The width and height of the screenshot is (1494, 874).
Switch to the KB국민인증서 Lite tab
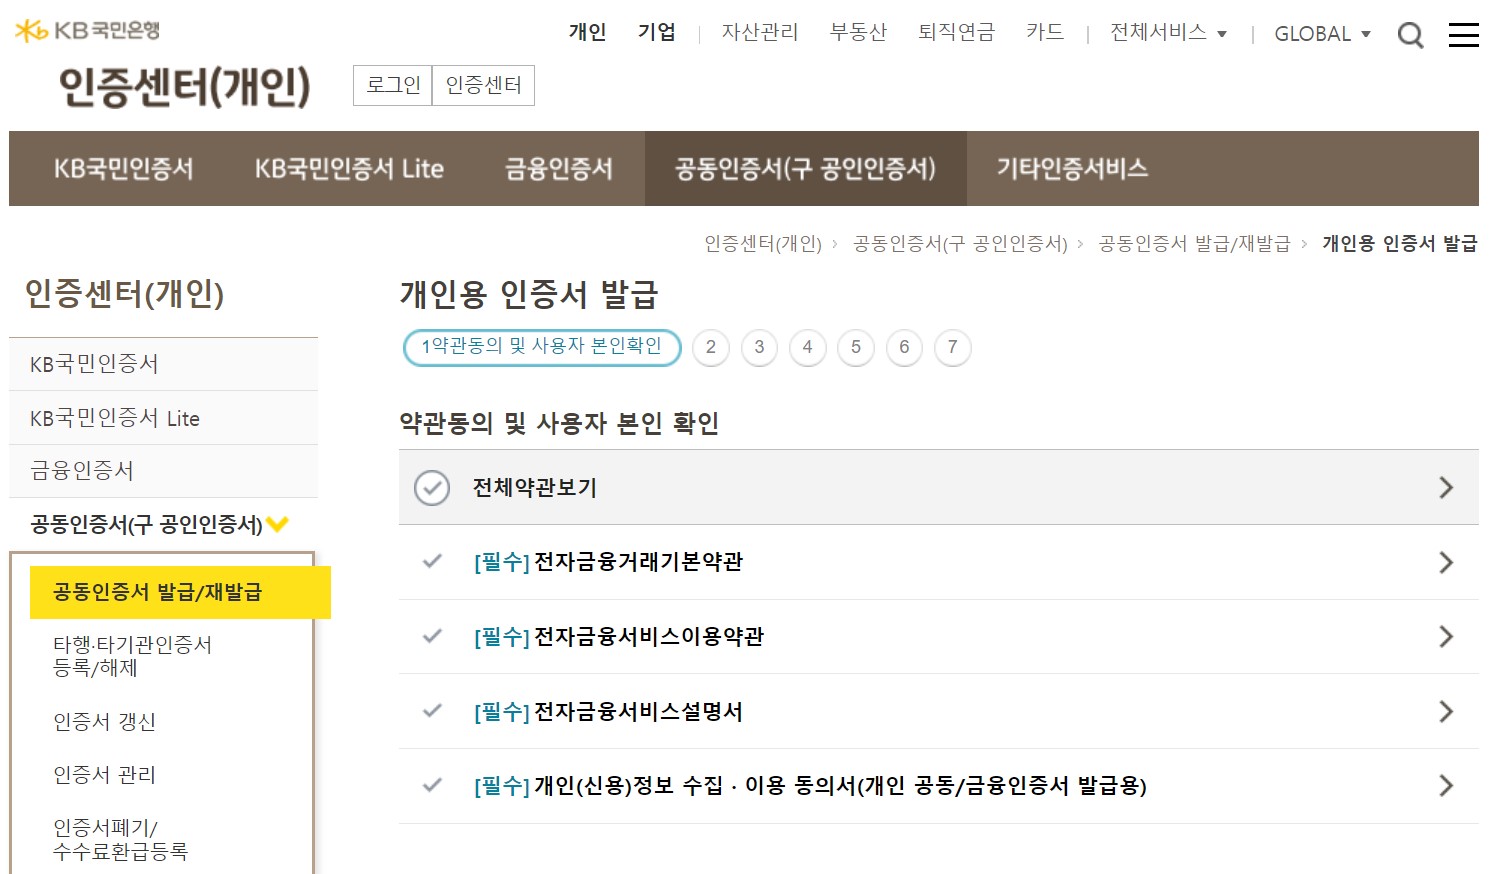(347, 168)
